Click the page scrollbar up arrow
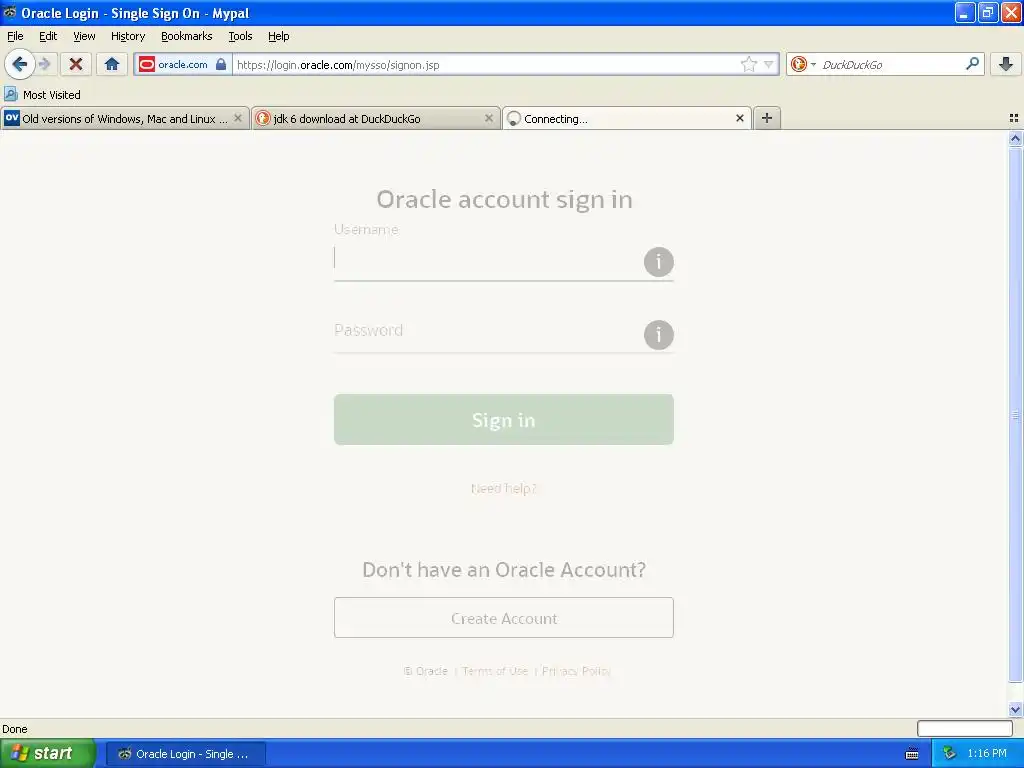 coord(1015,138)
